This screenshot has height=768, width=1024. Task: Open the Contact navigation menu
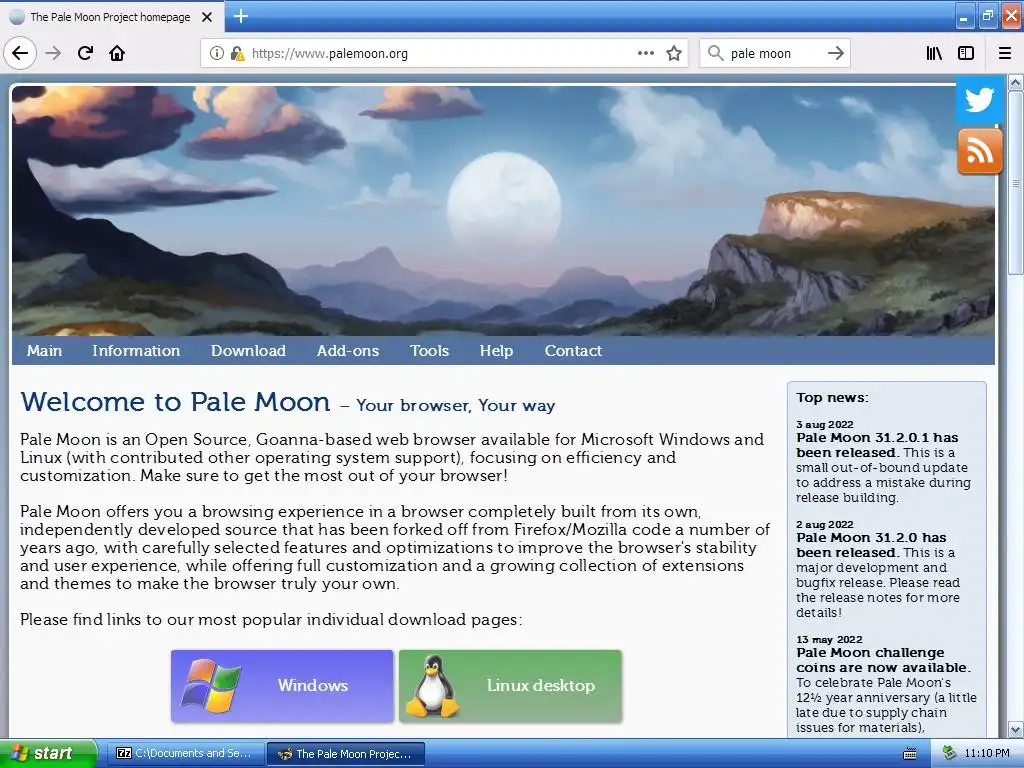[x=573, y=351]
